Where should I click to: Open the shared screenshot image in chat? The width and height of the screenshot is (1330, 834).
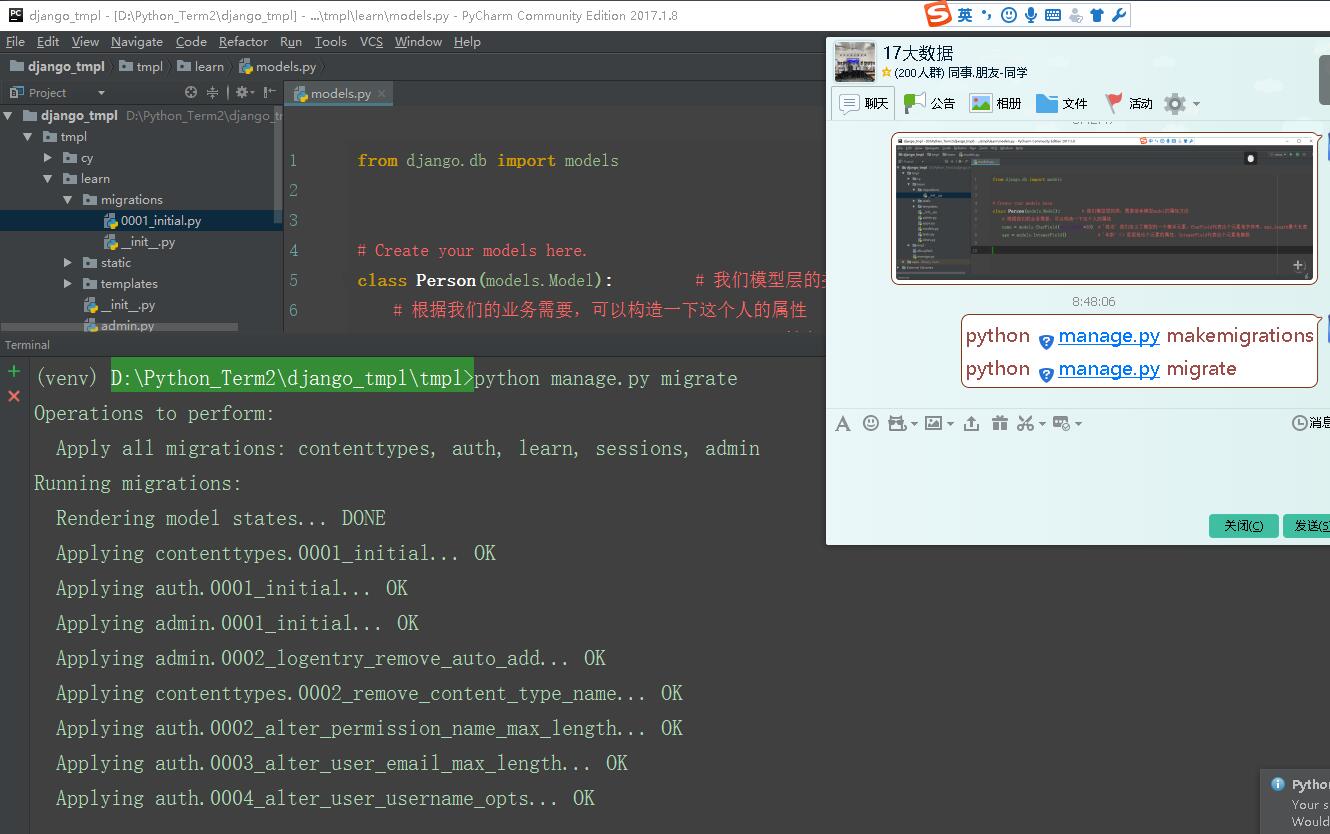[1105, 209]
